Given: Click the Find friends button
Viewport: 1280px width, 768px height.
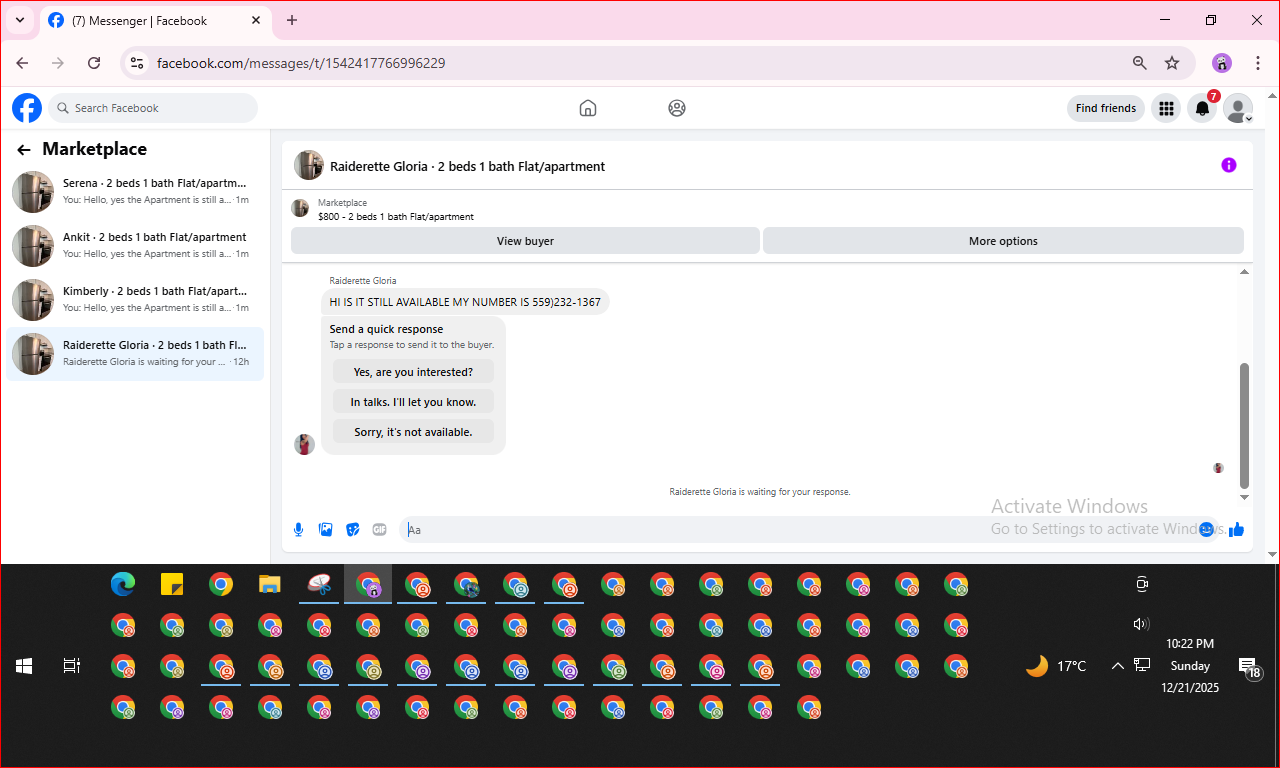Looking at the screenshot, I should [1106, 108].
